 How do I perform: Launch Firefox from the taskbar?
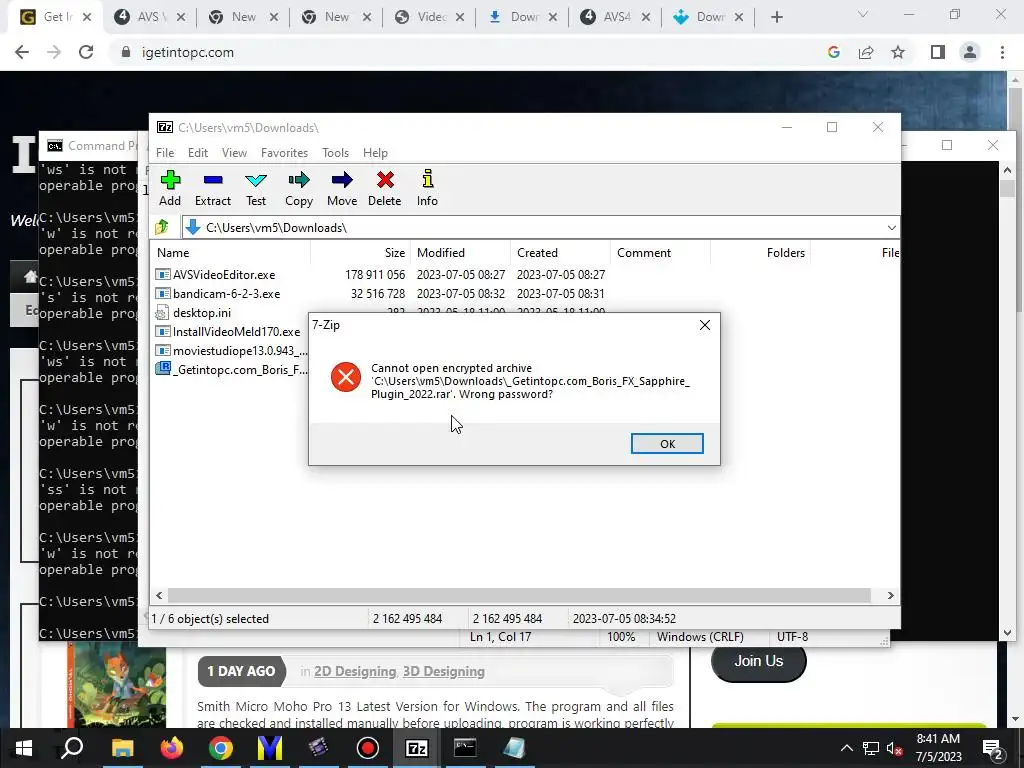click(x=172, y=748)
